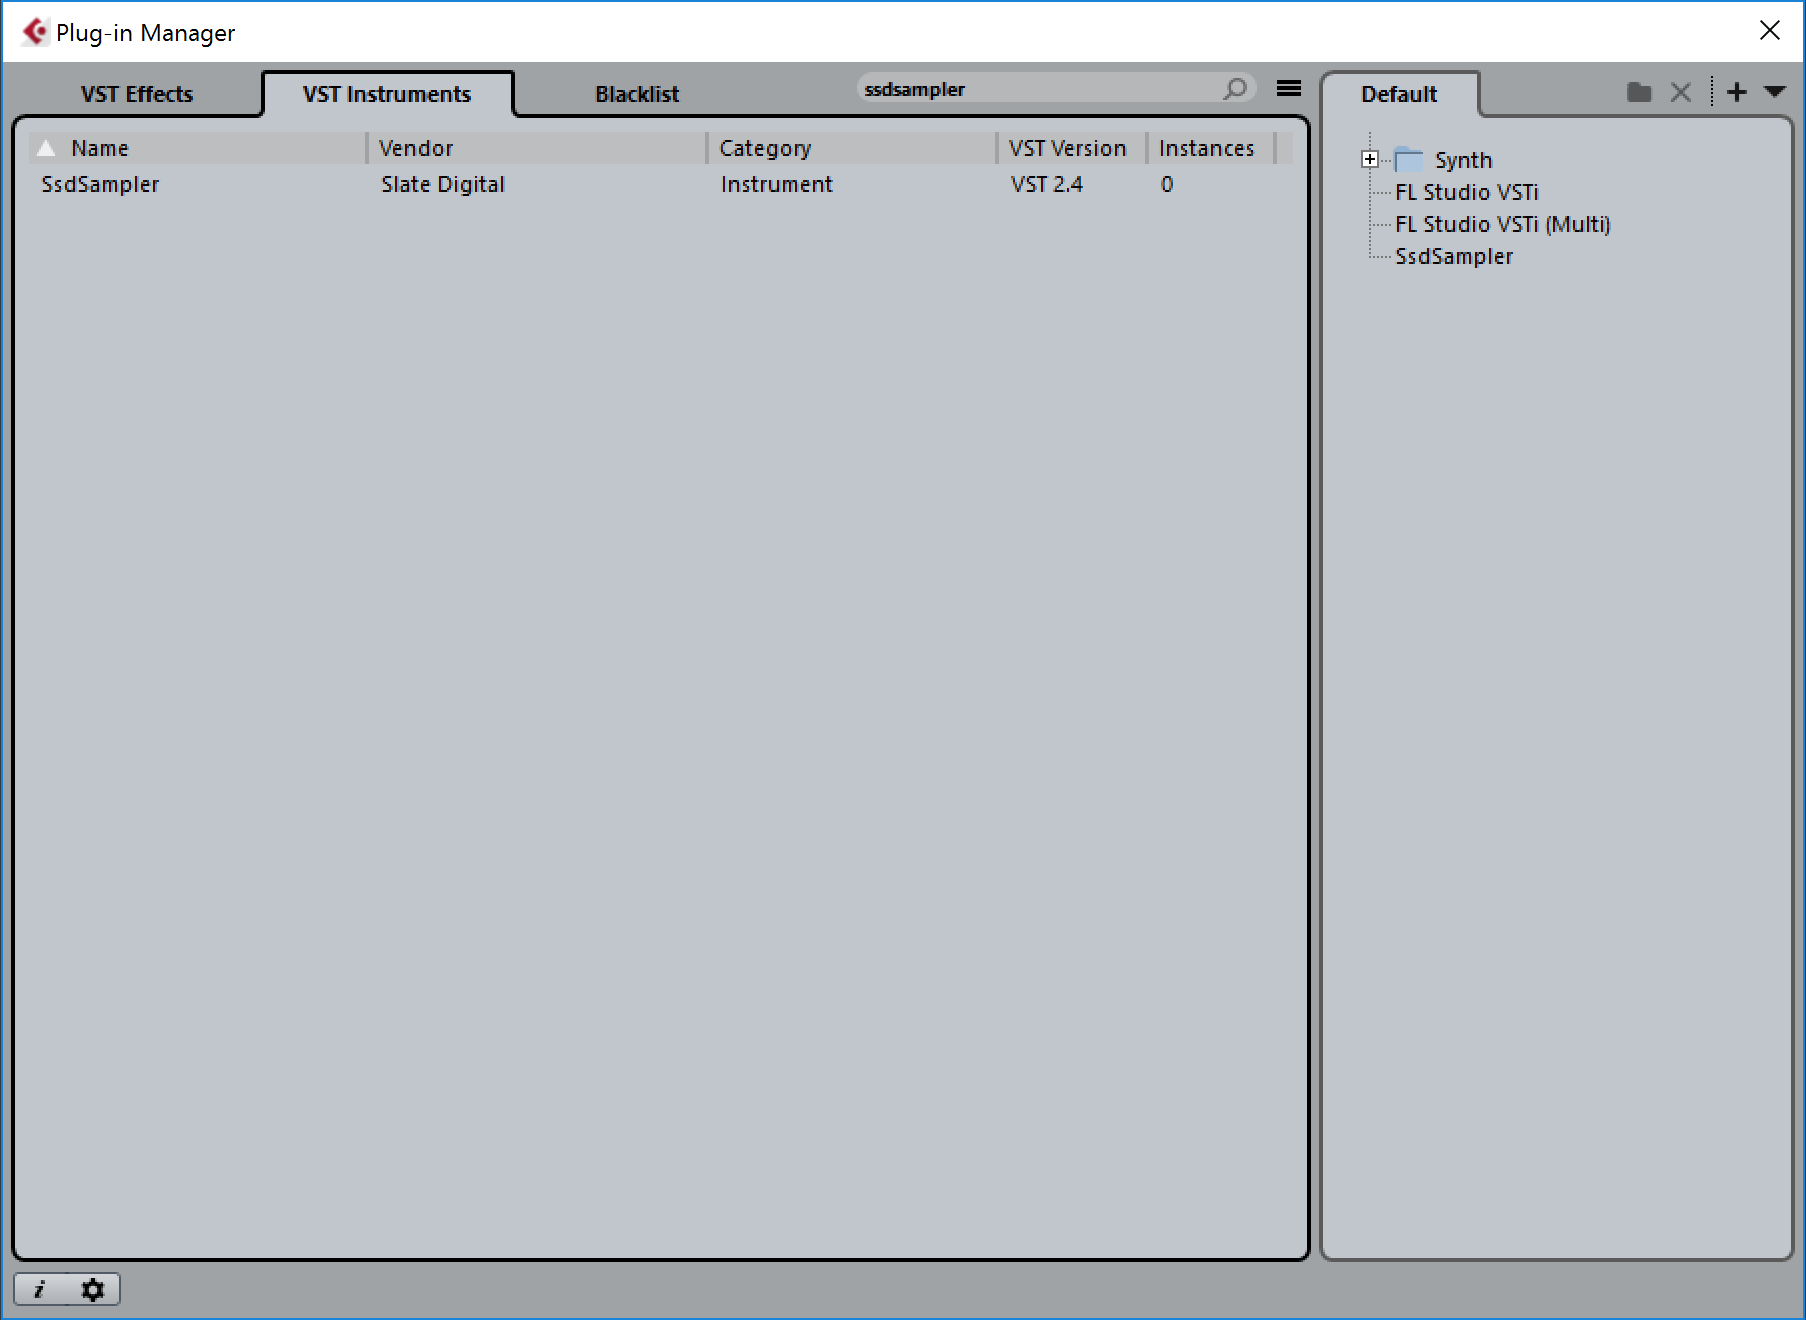Close the Plug-in Manager window
The width and height of the screenshot is (1806, 1320).
click(1770, 31)
